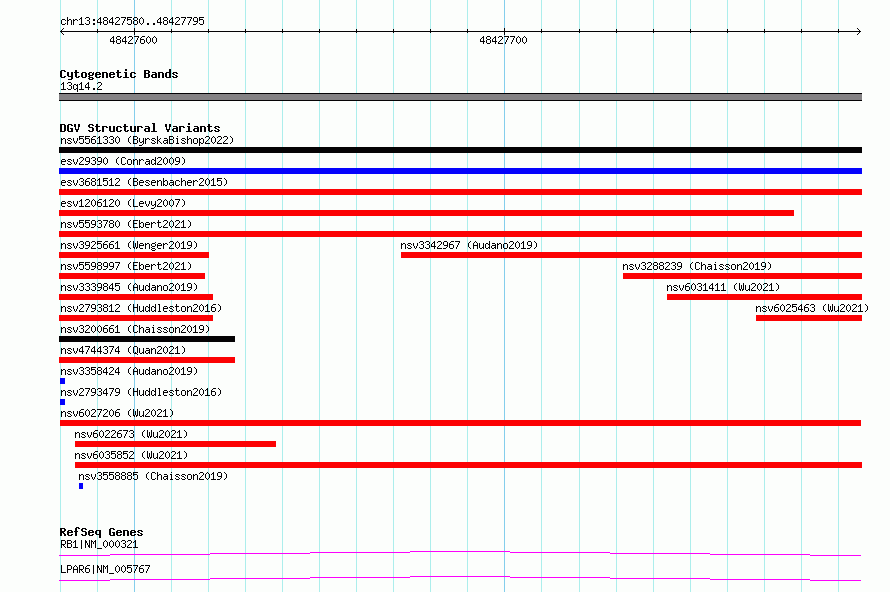
Task: Click the nsv2793812 (Huddleston2016) label
Action: click(141, 308)
